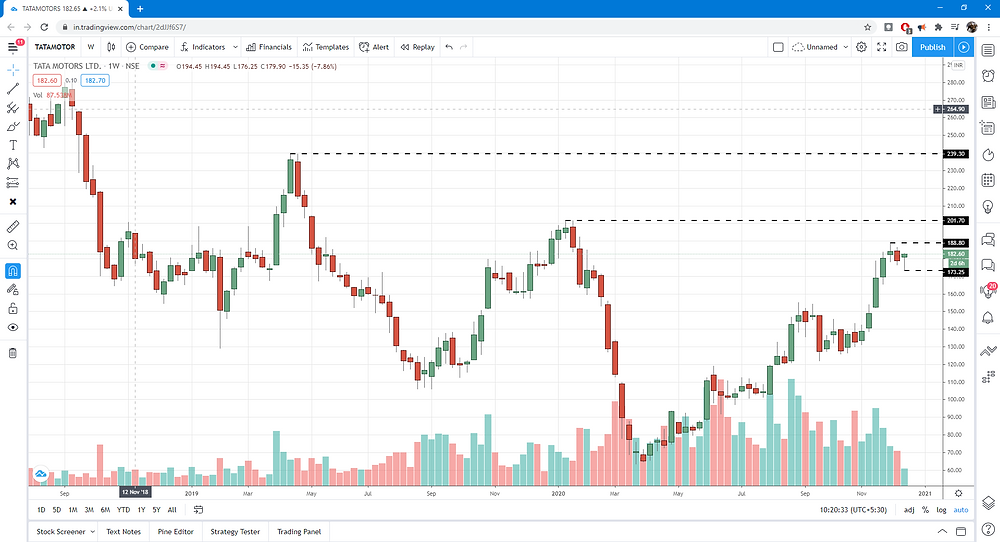Open the alerts clock panel
The height and width of the screenshot is (542, 1000).
tap(988, 77)
